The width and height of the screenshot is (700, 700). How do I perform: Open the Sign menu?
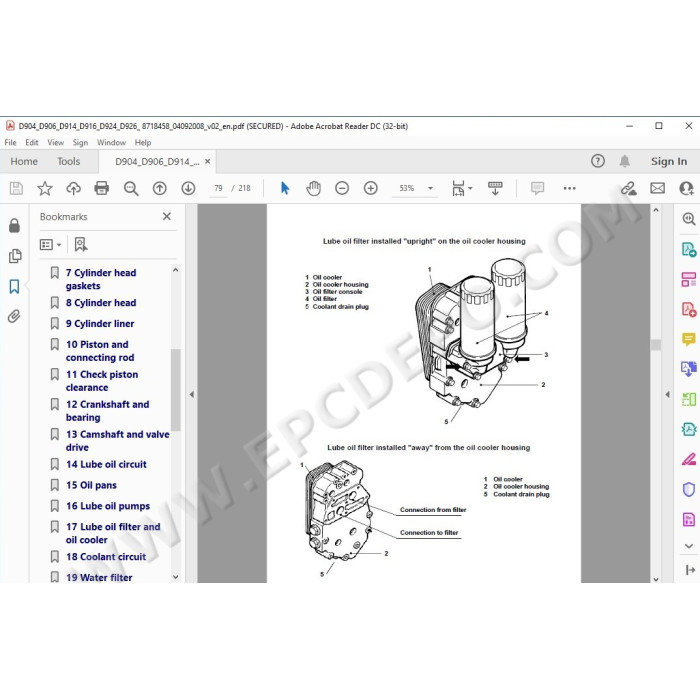point(80,142)
